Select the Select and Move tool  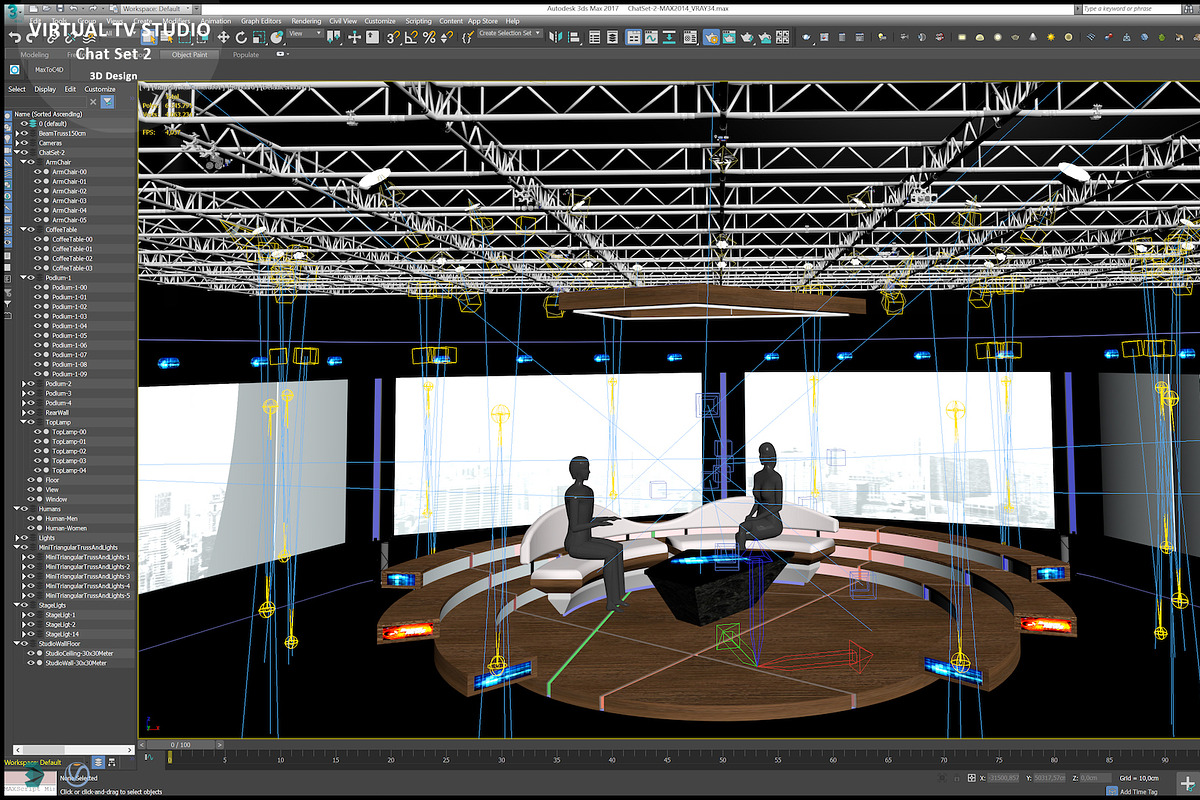(x=223, y=38)
